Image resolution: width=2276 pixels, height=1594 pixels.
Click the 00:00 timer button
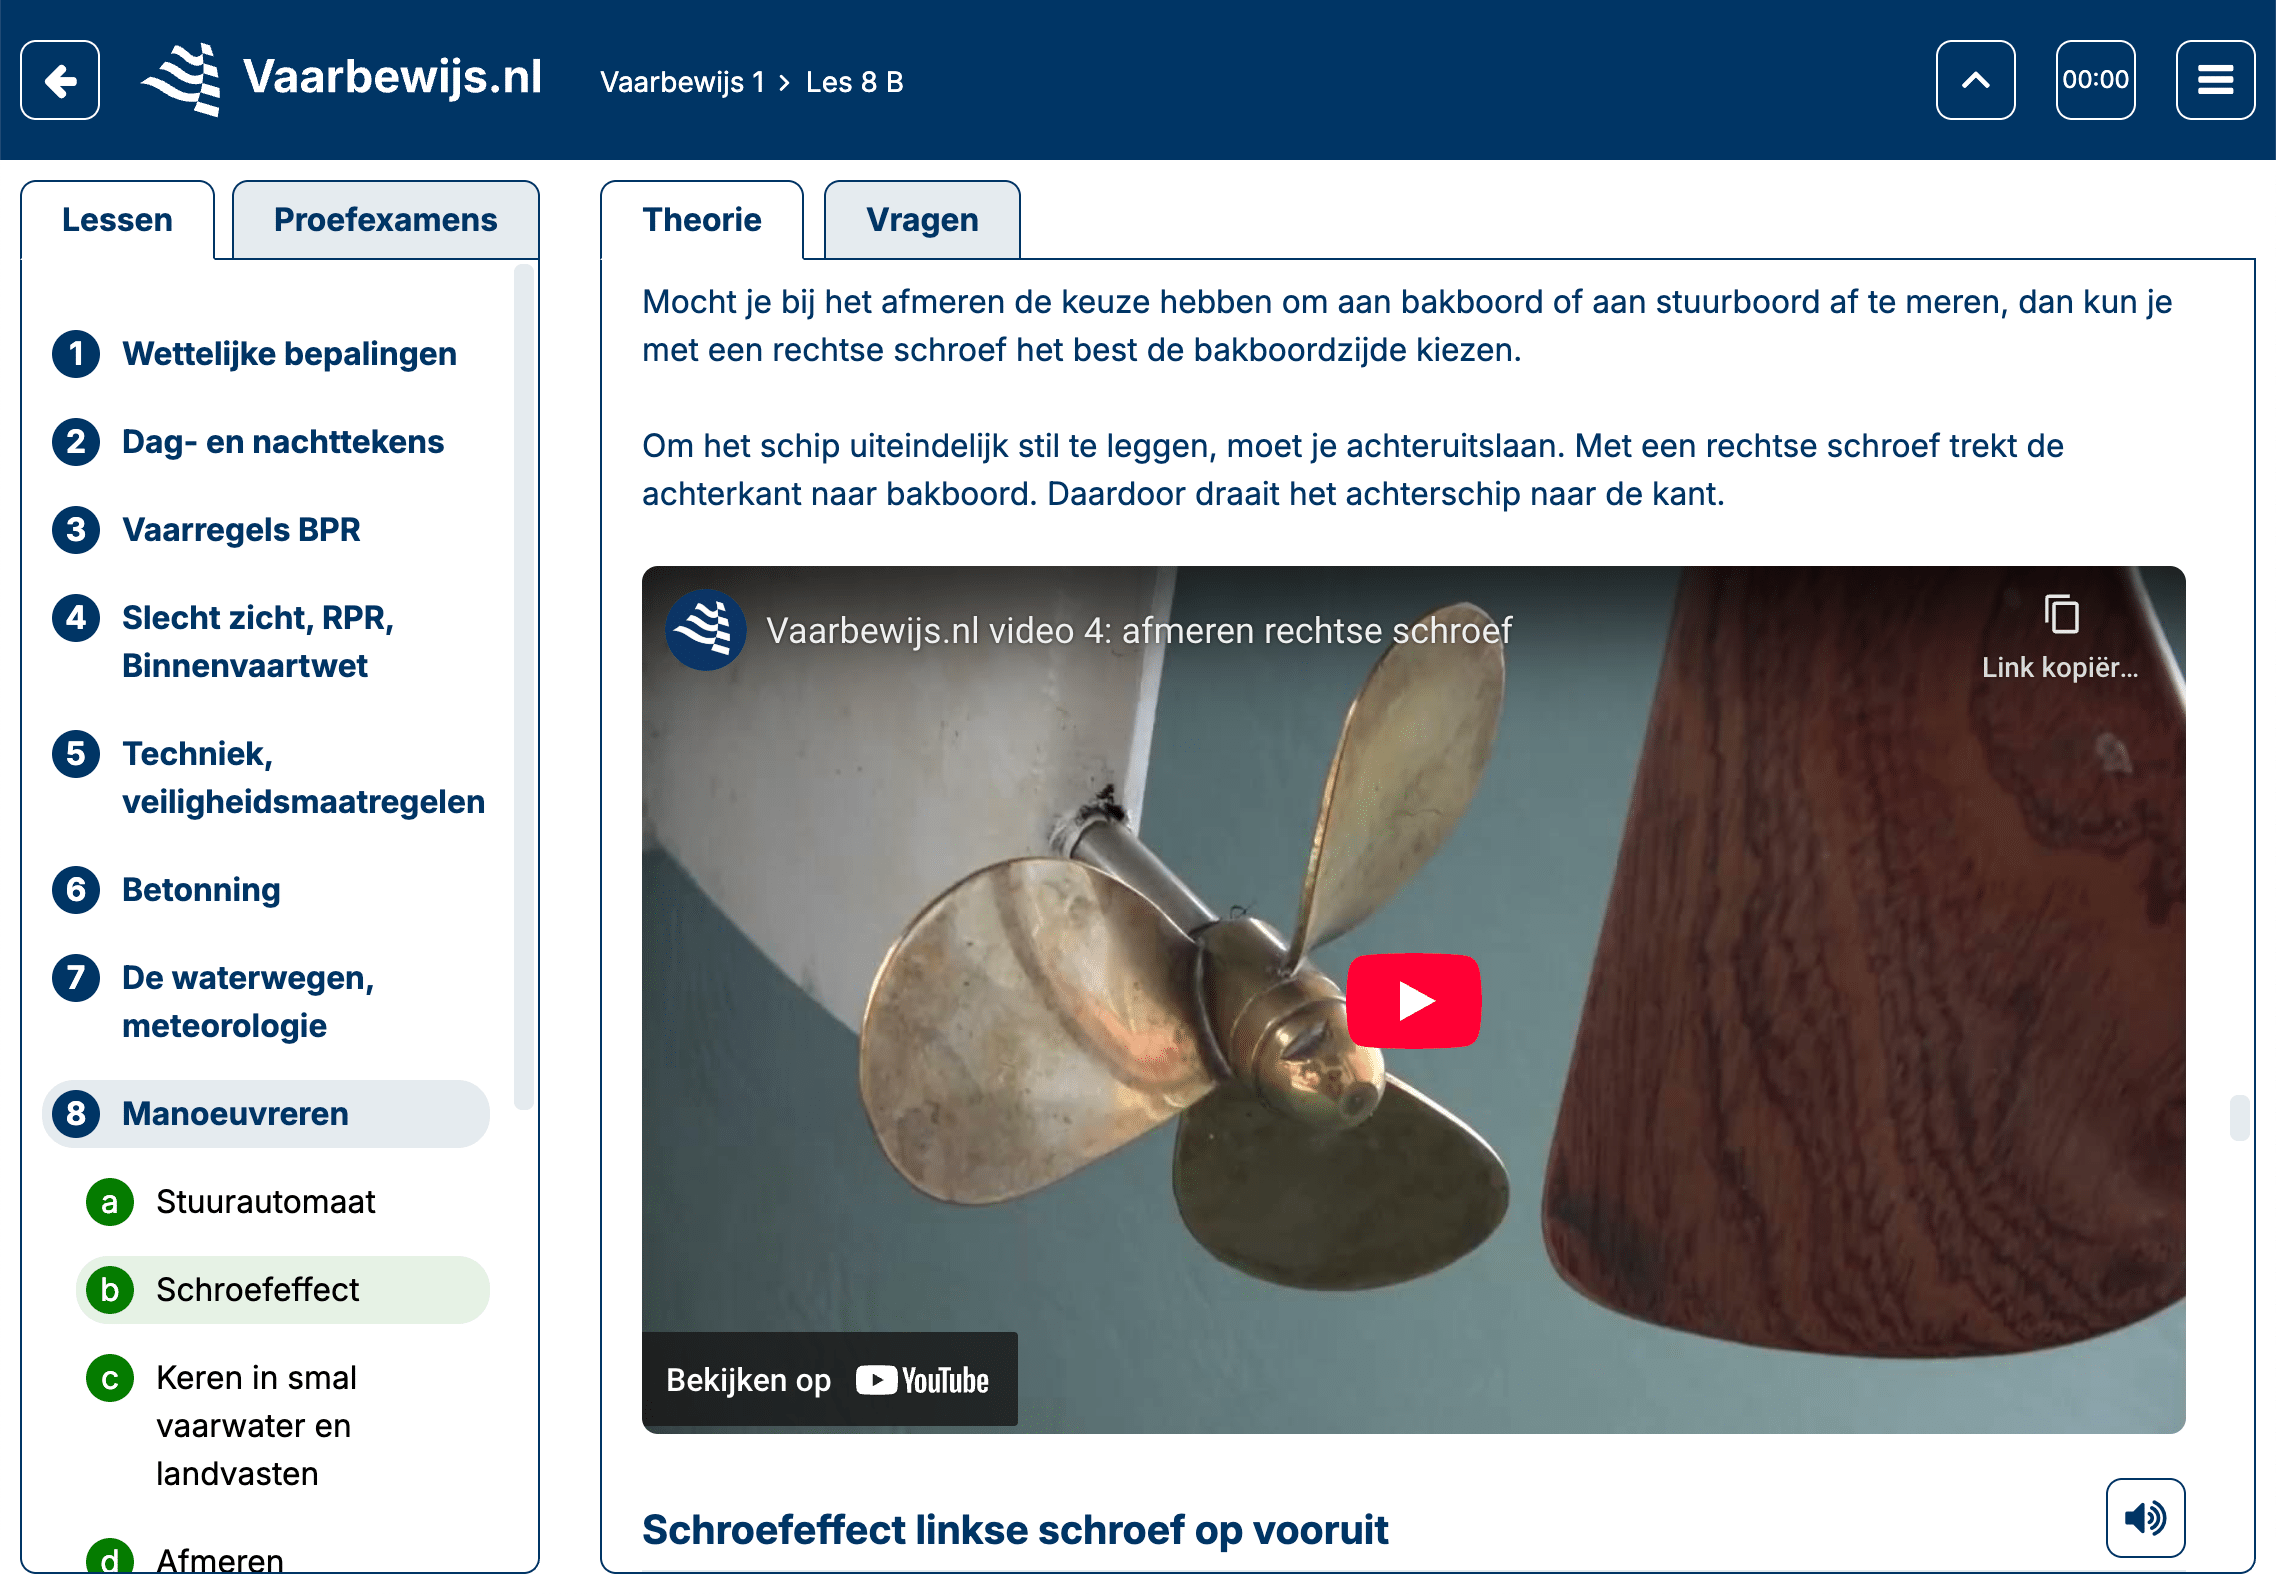point(2095,80)
